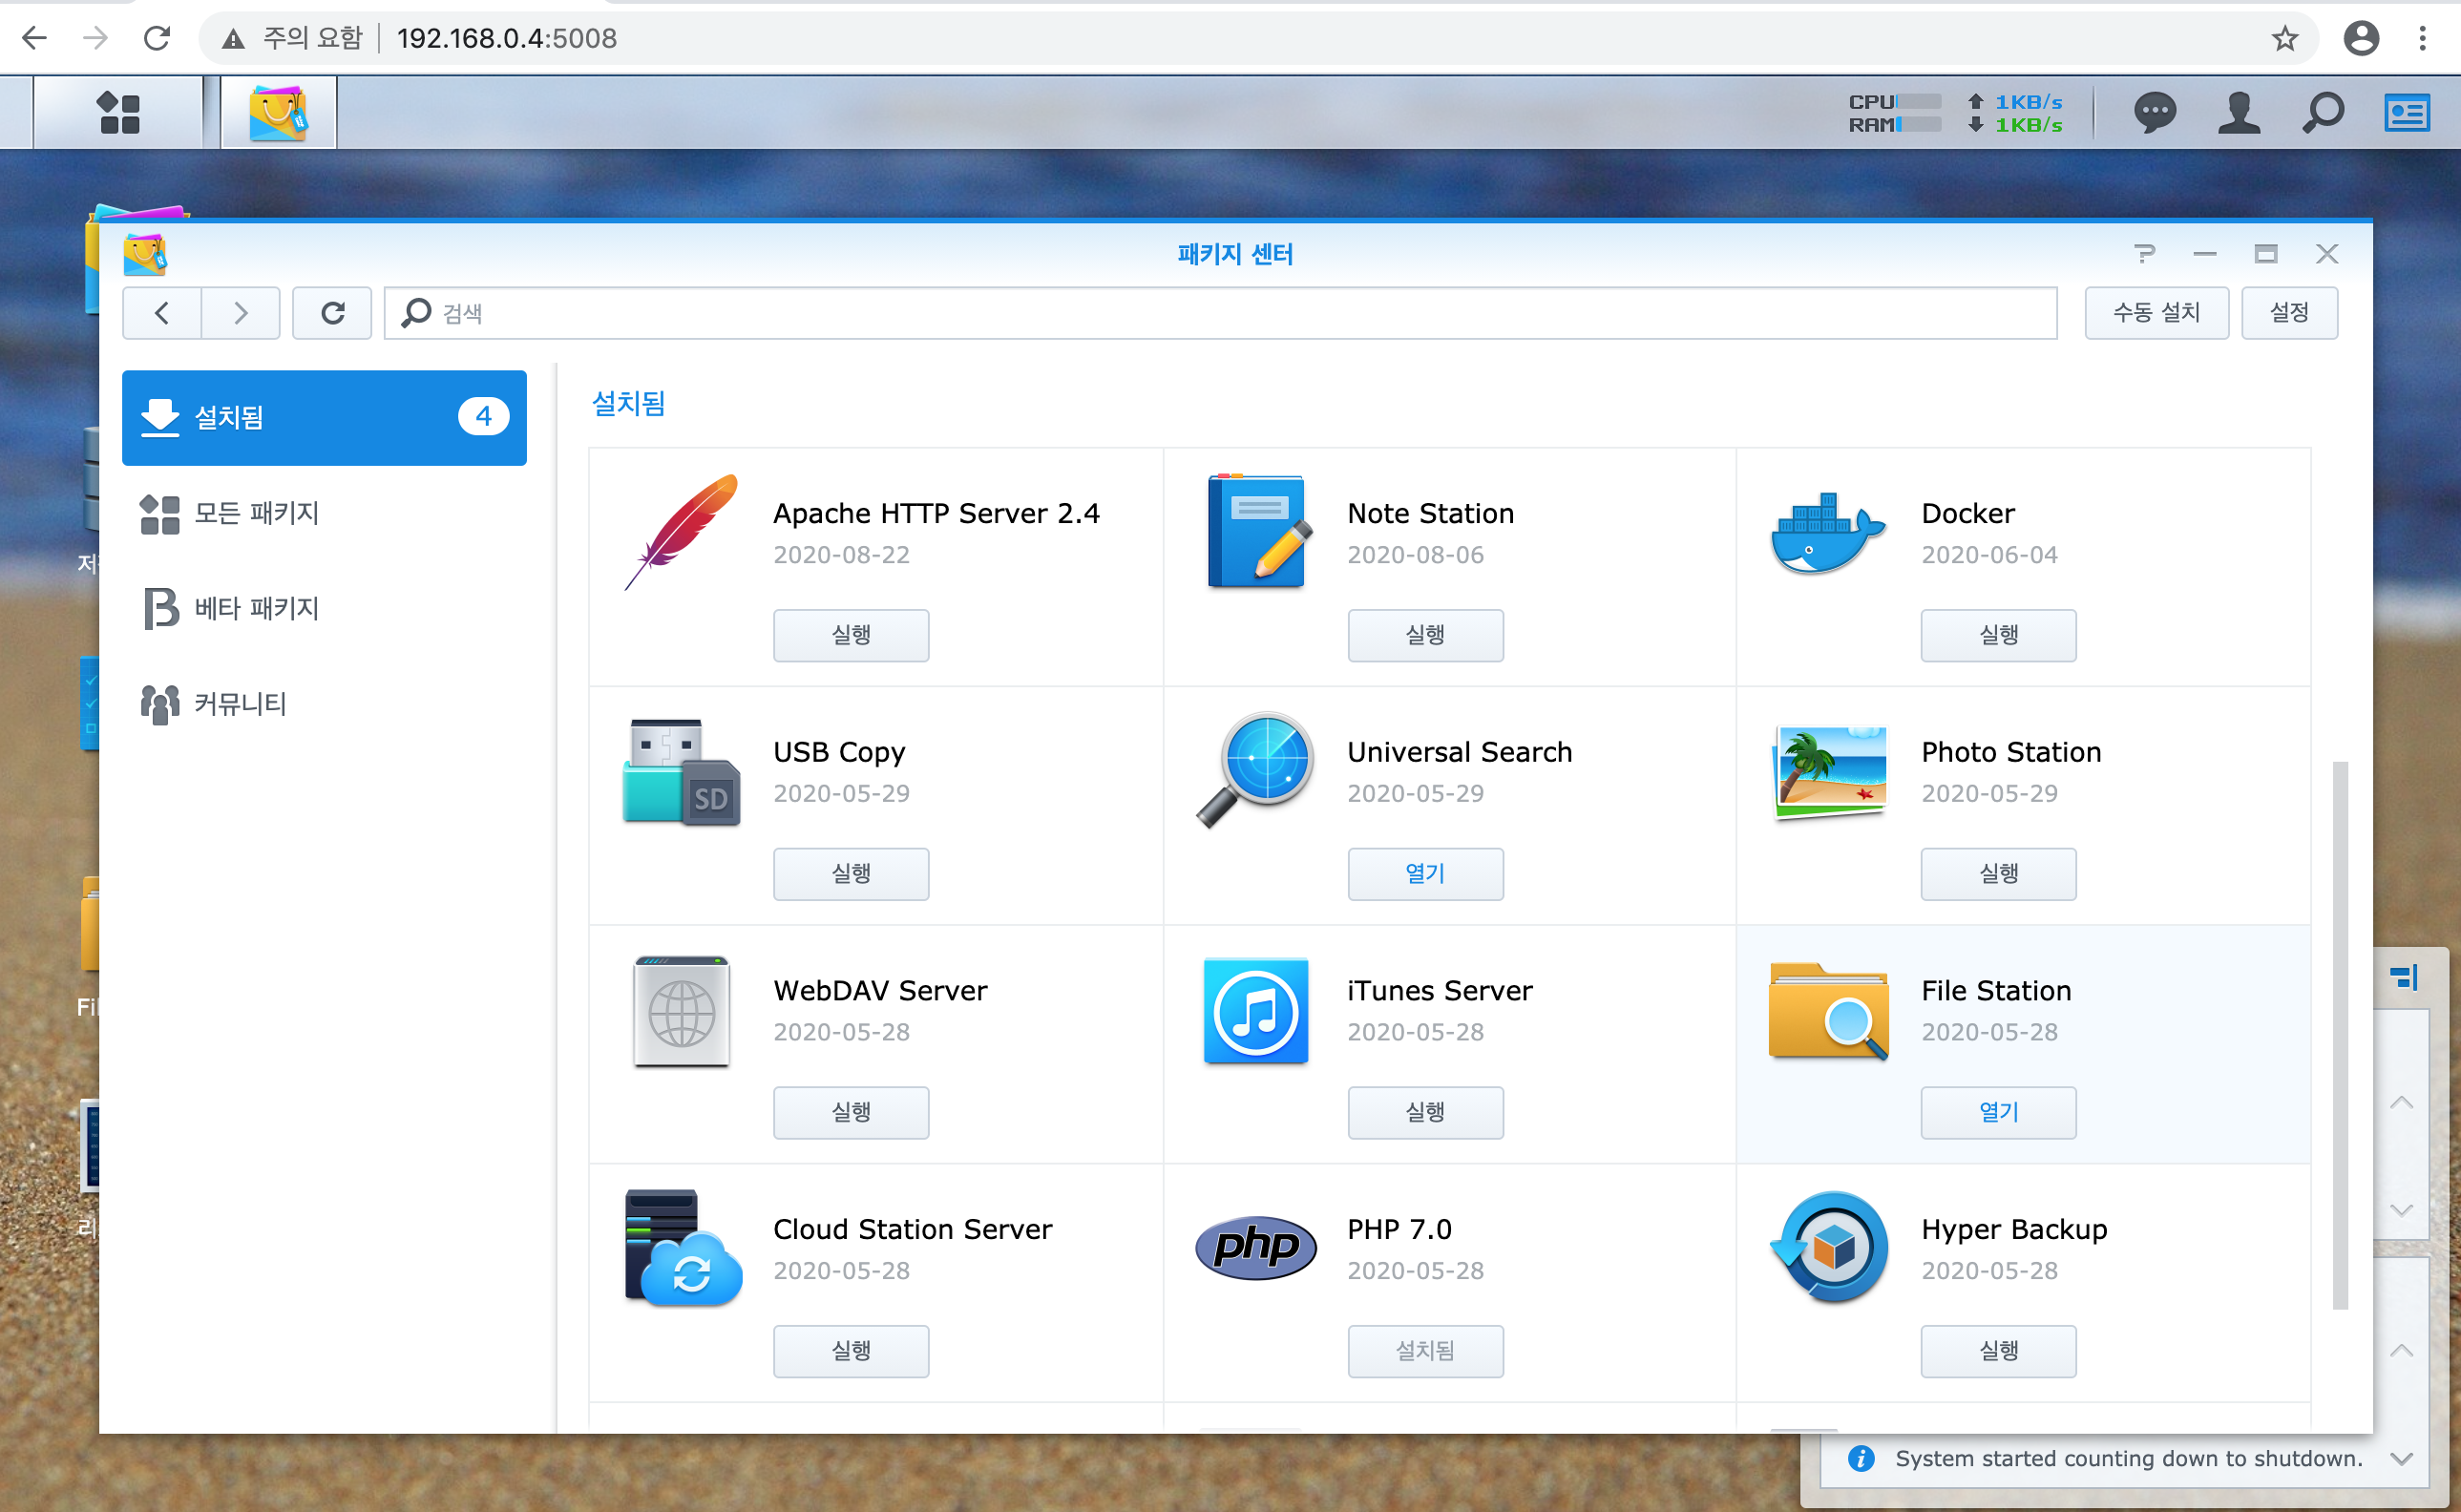Click the Hyper Backup package icon
Screen dimensions: 2461x1512
[x=1829, y=1247]
